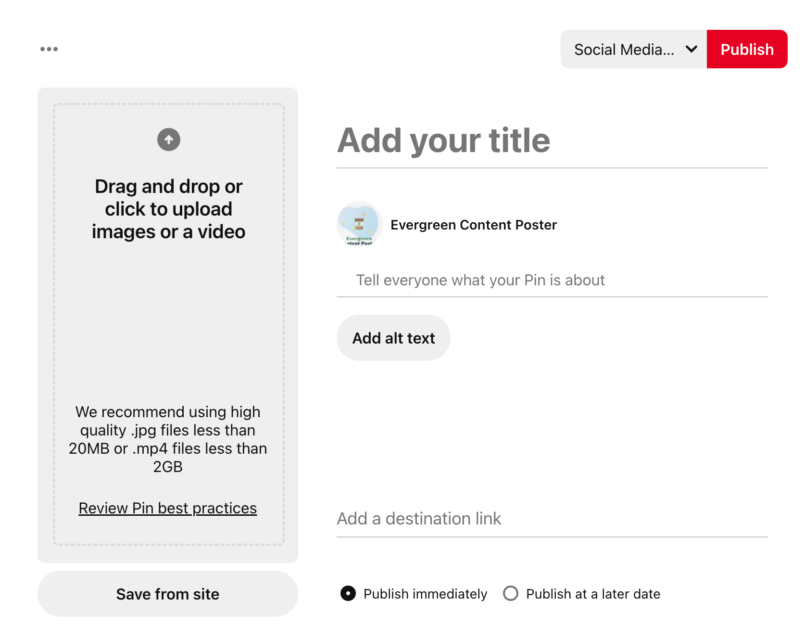
Task: Click the Add a destination link field
Action: (552, 519)
